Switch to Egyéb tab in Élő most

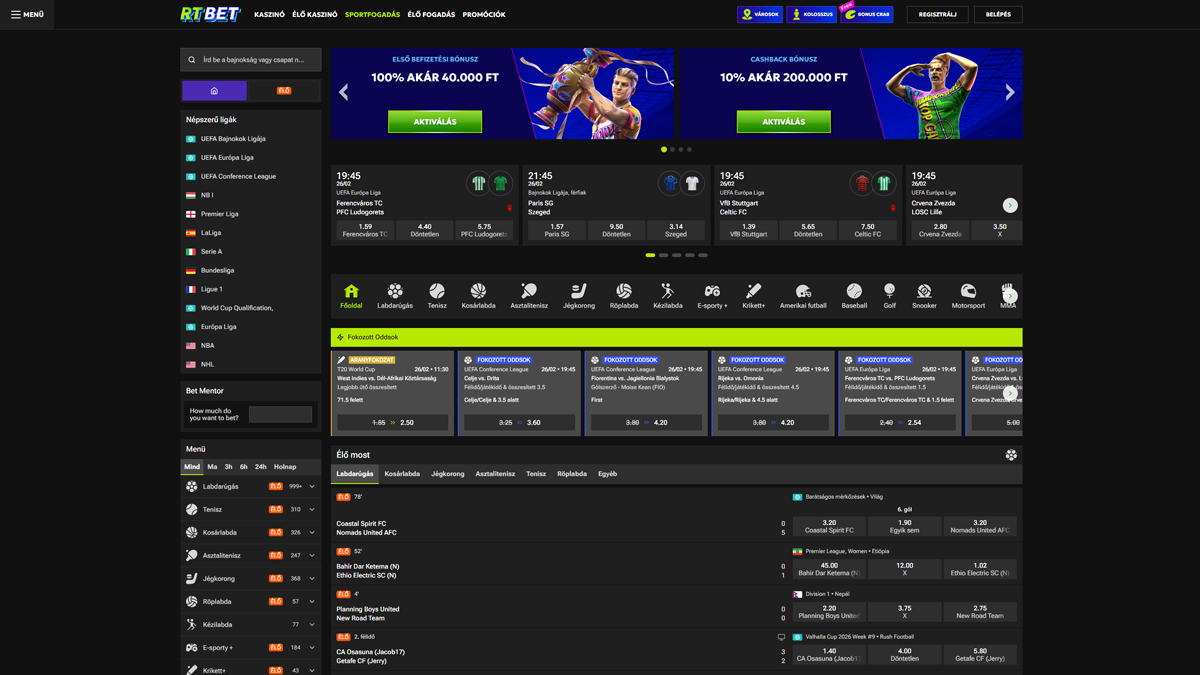(x=607, y=474)
